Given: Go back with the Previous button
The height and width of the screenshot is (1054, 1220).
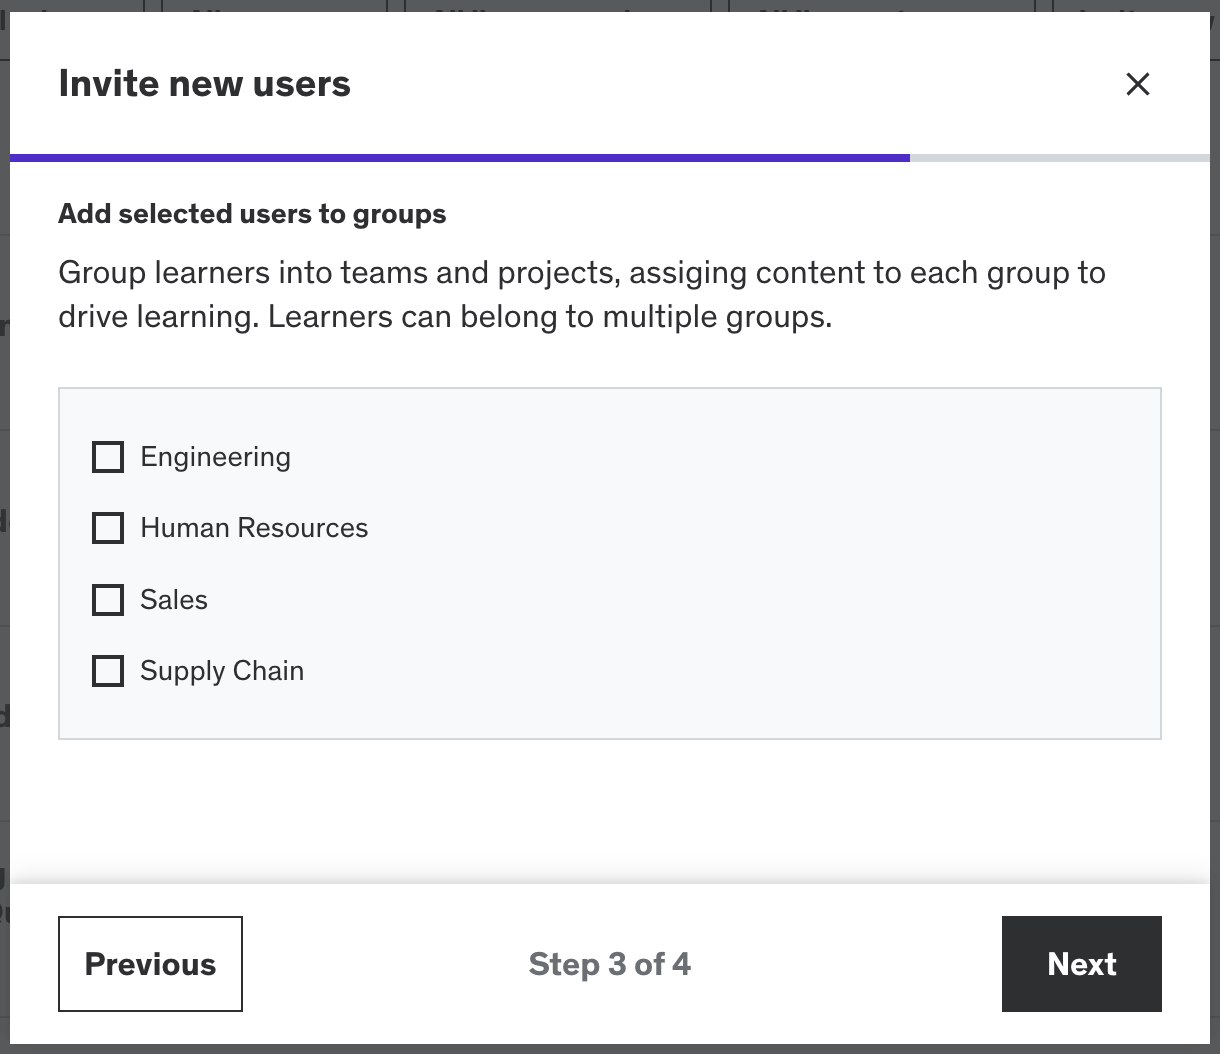Looking at the screenshot, I should (x=150, y=964).
